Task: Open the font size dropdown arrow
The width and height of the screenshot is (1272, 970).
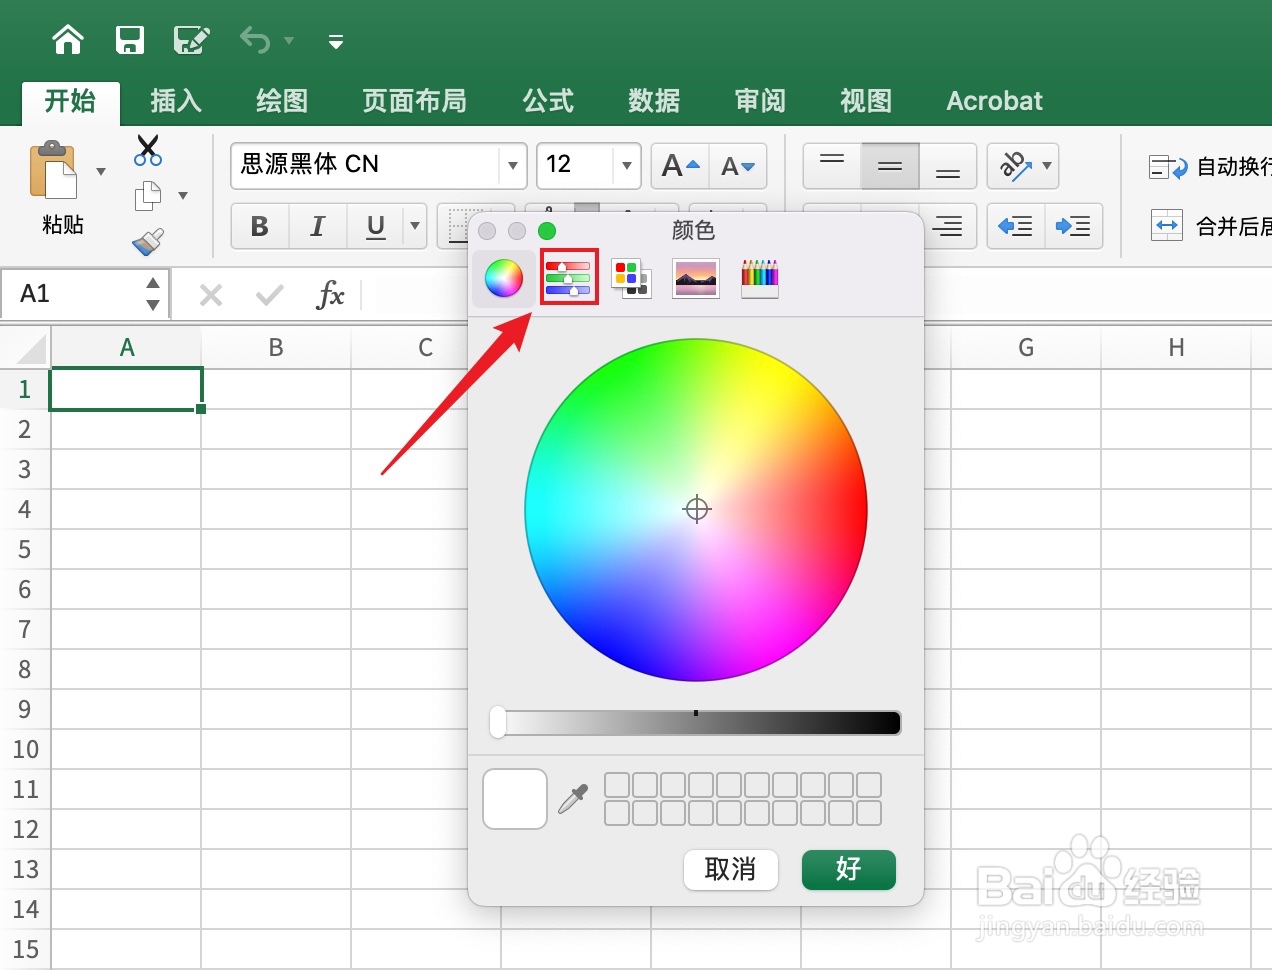Action: (627, 165)
